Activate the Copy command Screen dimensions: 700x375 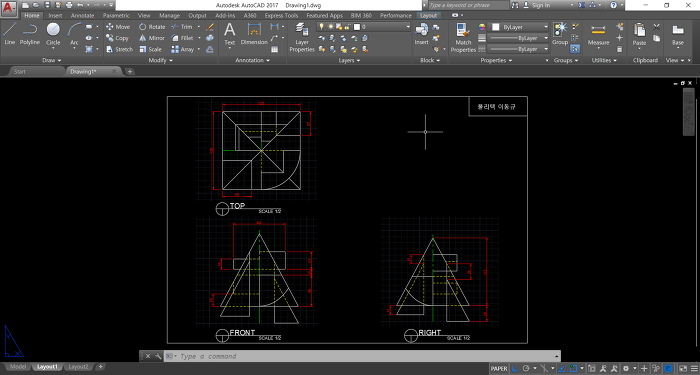point(117,38)
